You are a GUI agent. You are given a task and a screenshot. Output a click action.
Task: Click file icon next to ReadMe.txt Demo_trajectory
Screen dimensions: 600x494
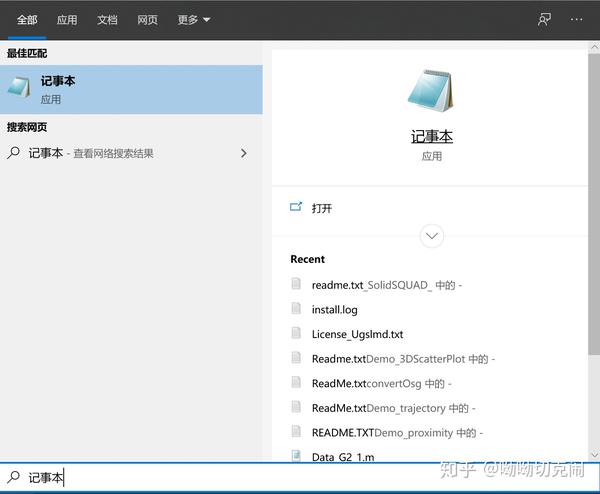pyautogui.click(x=296, y=406)
